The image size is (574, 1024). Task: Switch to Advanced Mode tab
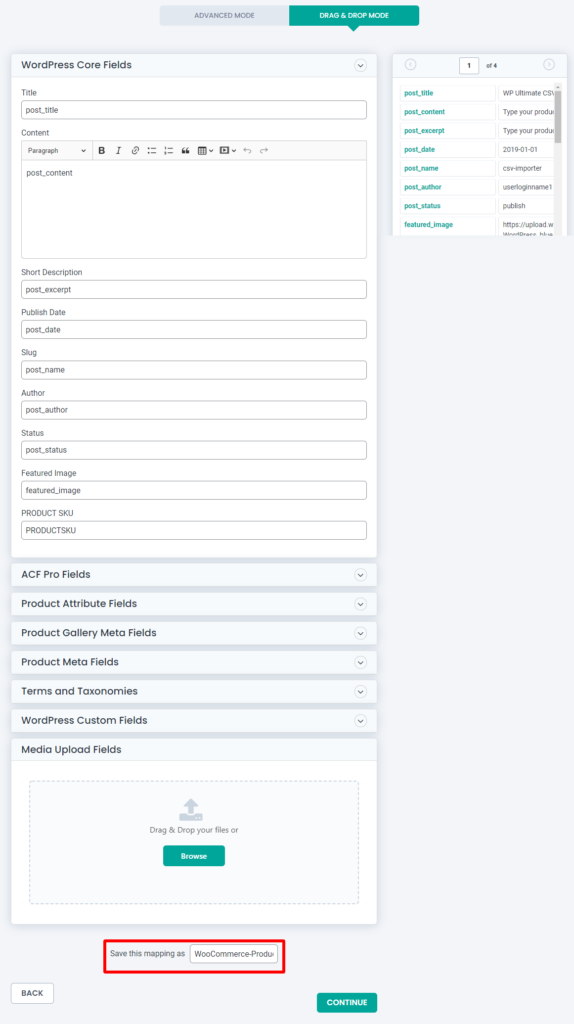pyautogui.click(x=224, y=15)
